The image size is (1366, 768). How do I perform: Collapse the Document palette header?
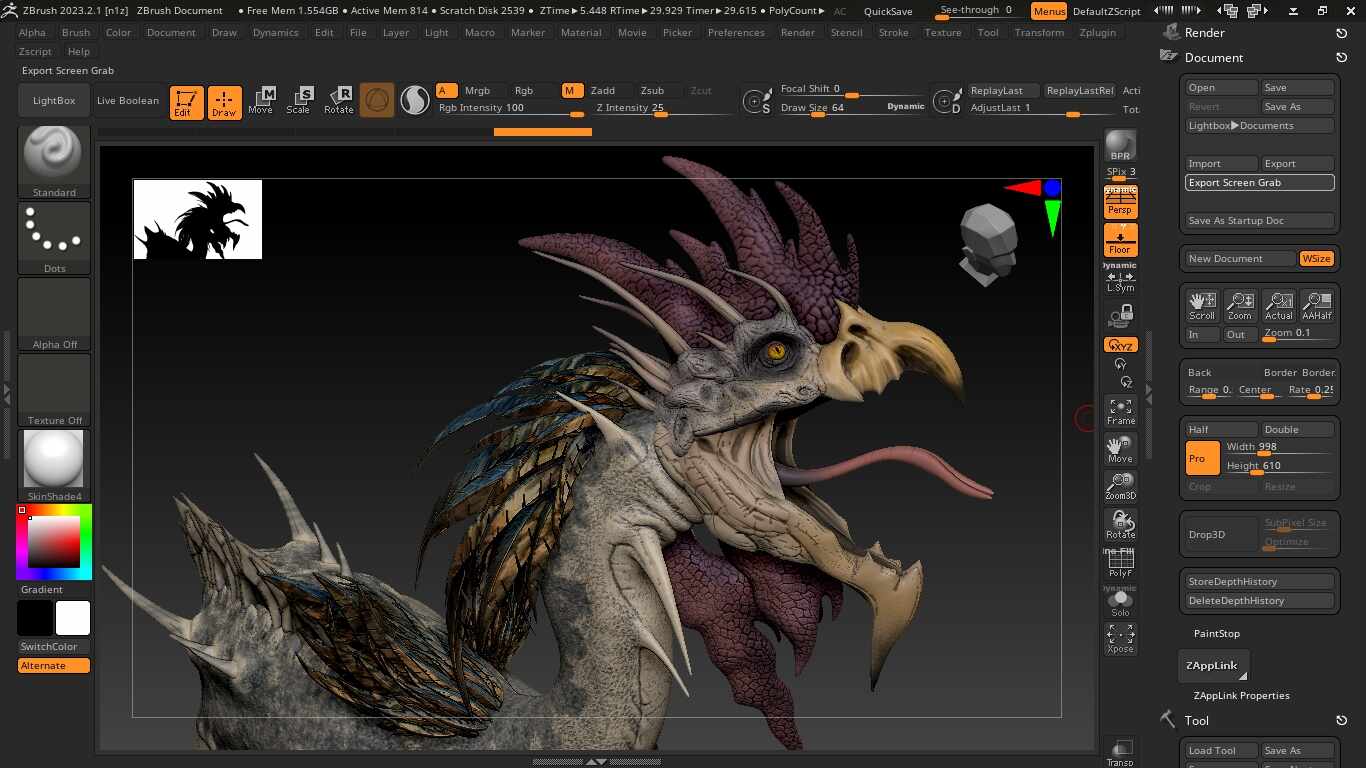[1213, 57]
